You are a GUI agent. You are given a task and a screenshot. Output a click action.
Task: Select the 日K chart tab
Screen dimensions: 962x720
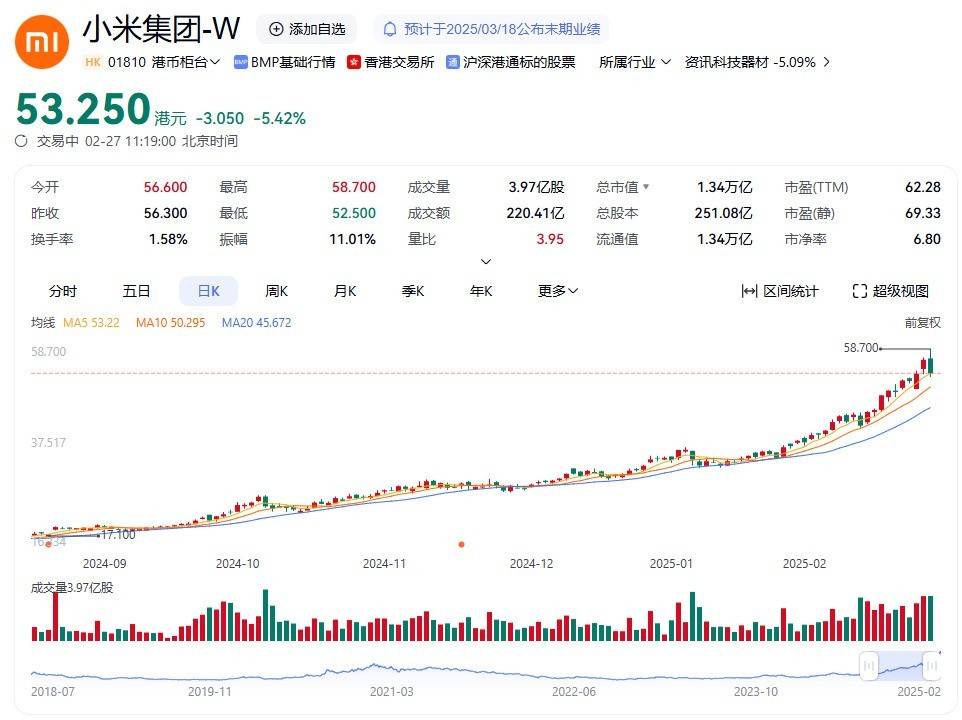(x=209, y=291)
